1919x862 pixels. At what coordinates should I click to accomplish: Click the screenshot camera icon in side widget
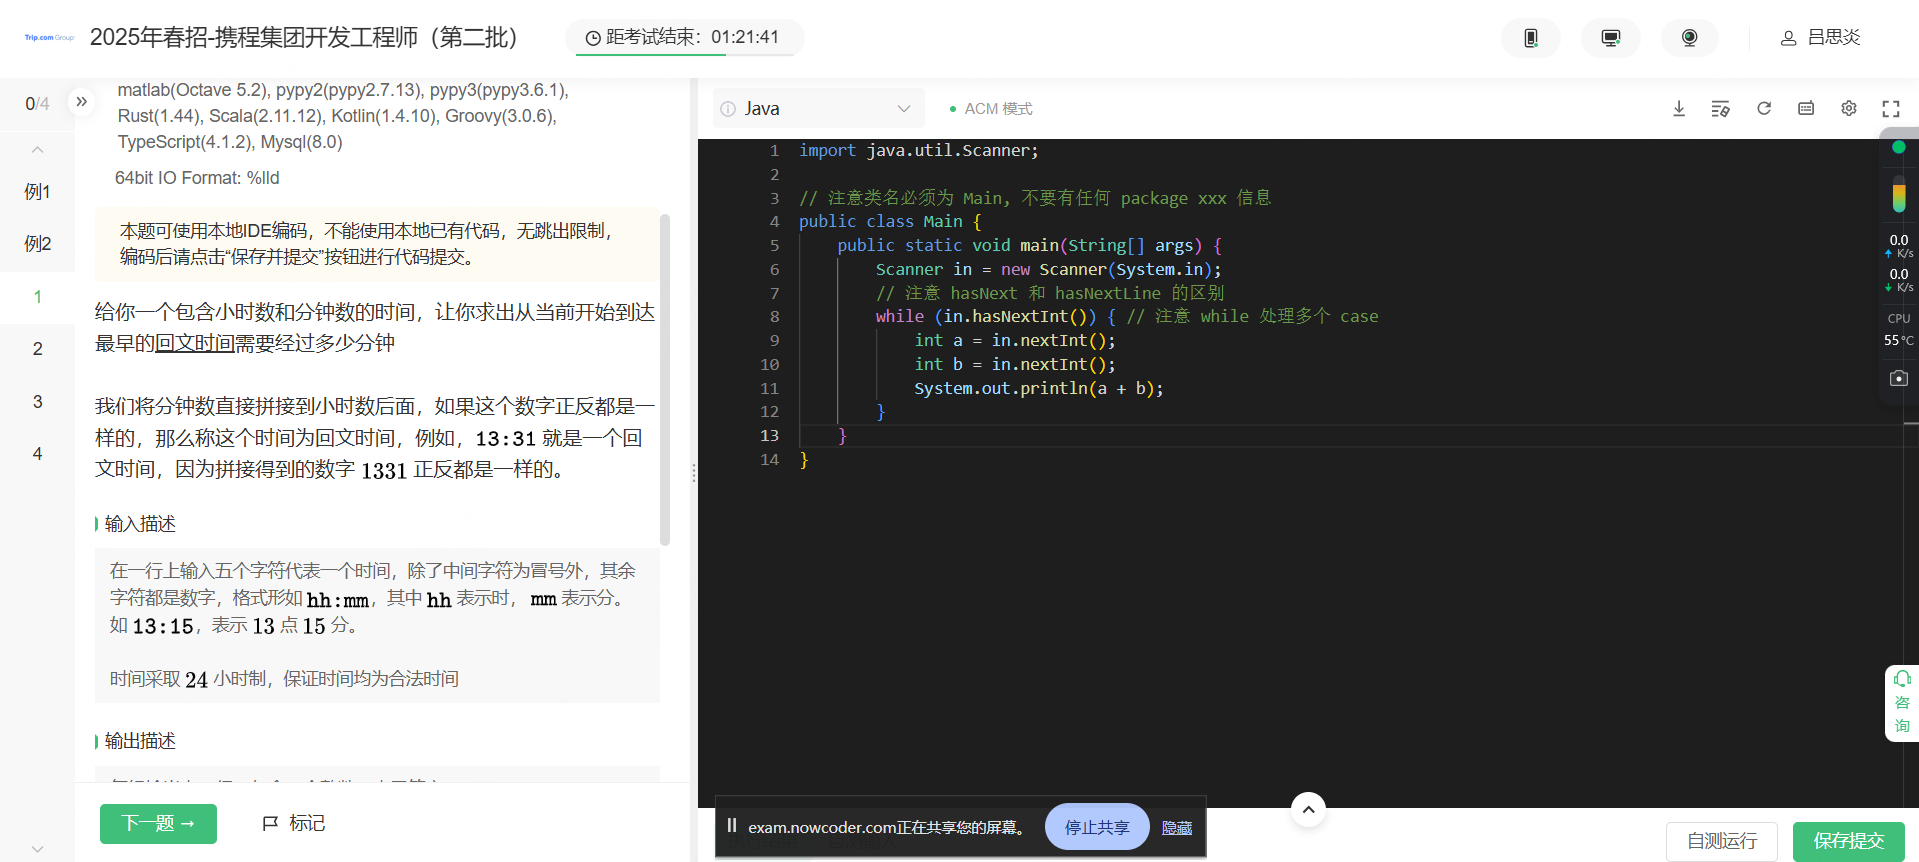[x=1899, y=378]
